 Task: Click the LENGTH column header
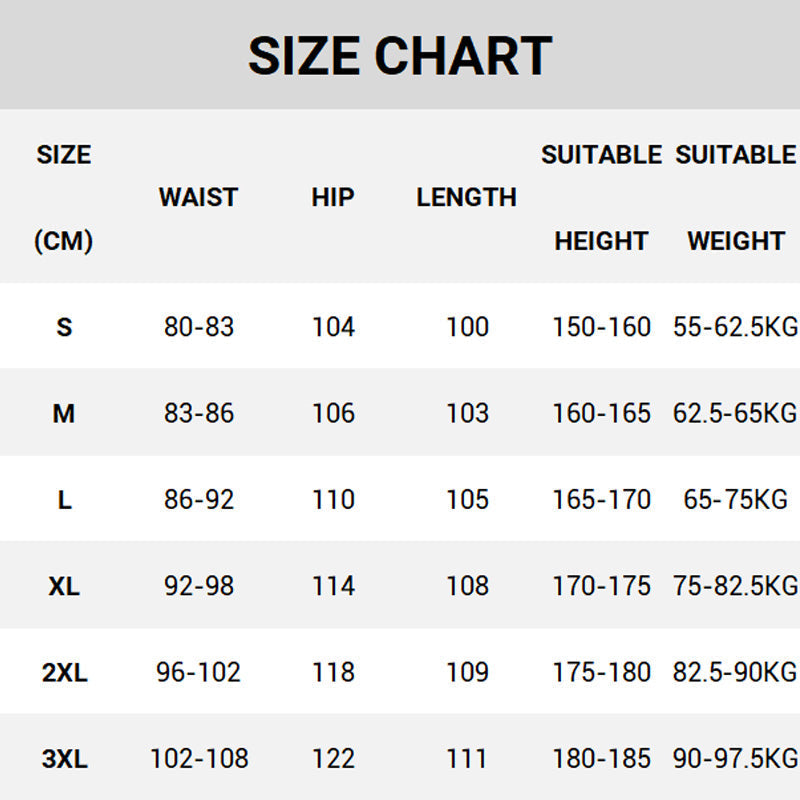click(x=466, y=197)
